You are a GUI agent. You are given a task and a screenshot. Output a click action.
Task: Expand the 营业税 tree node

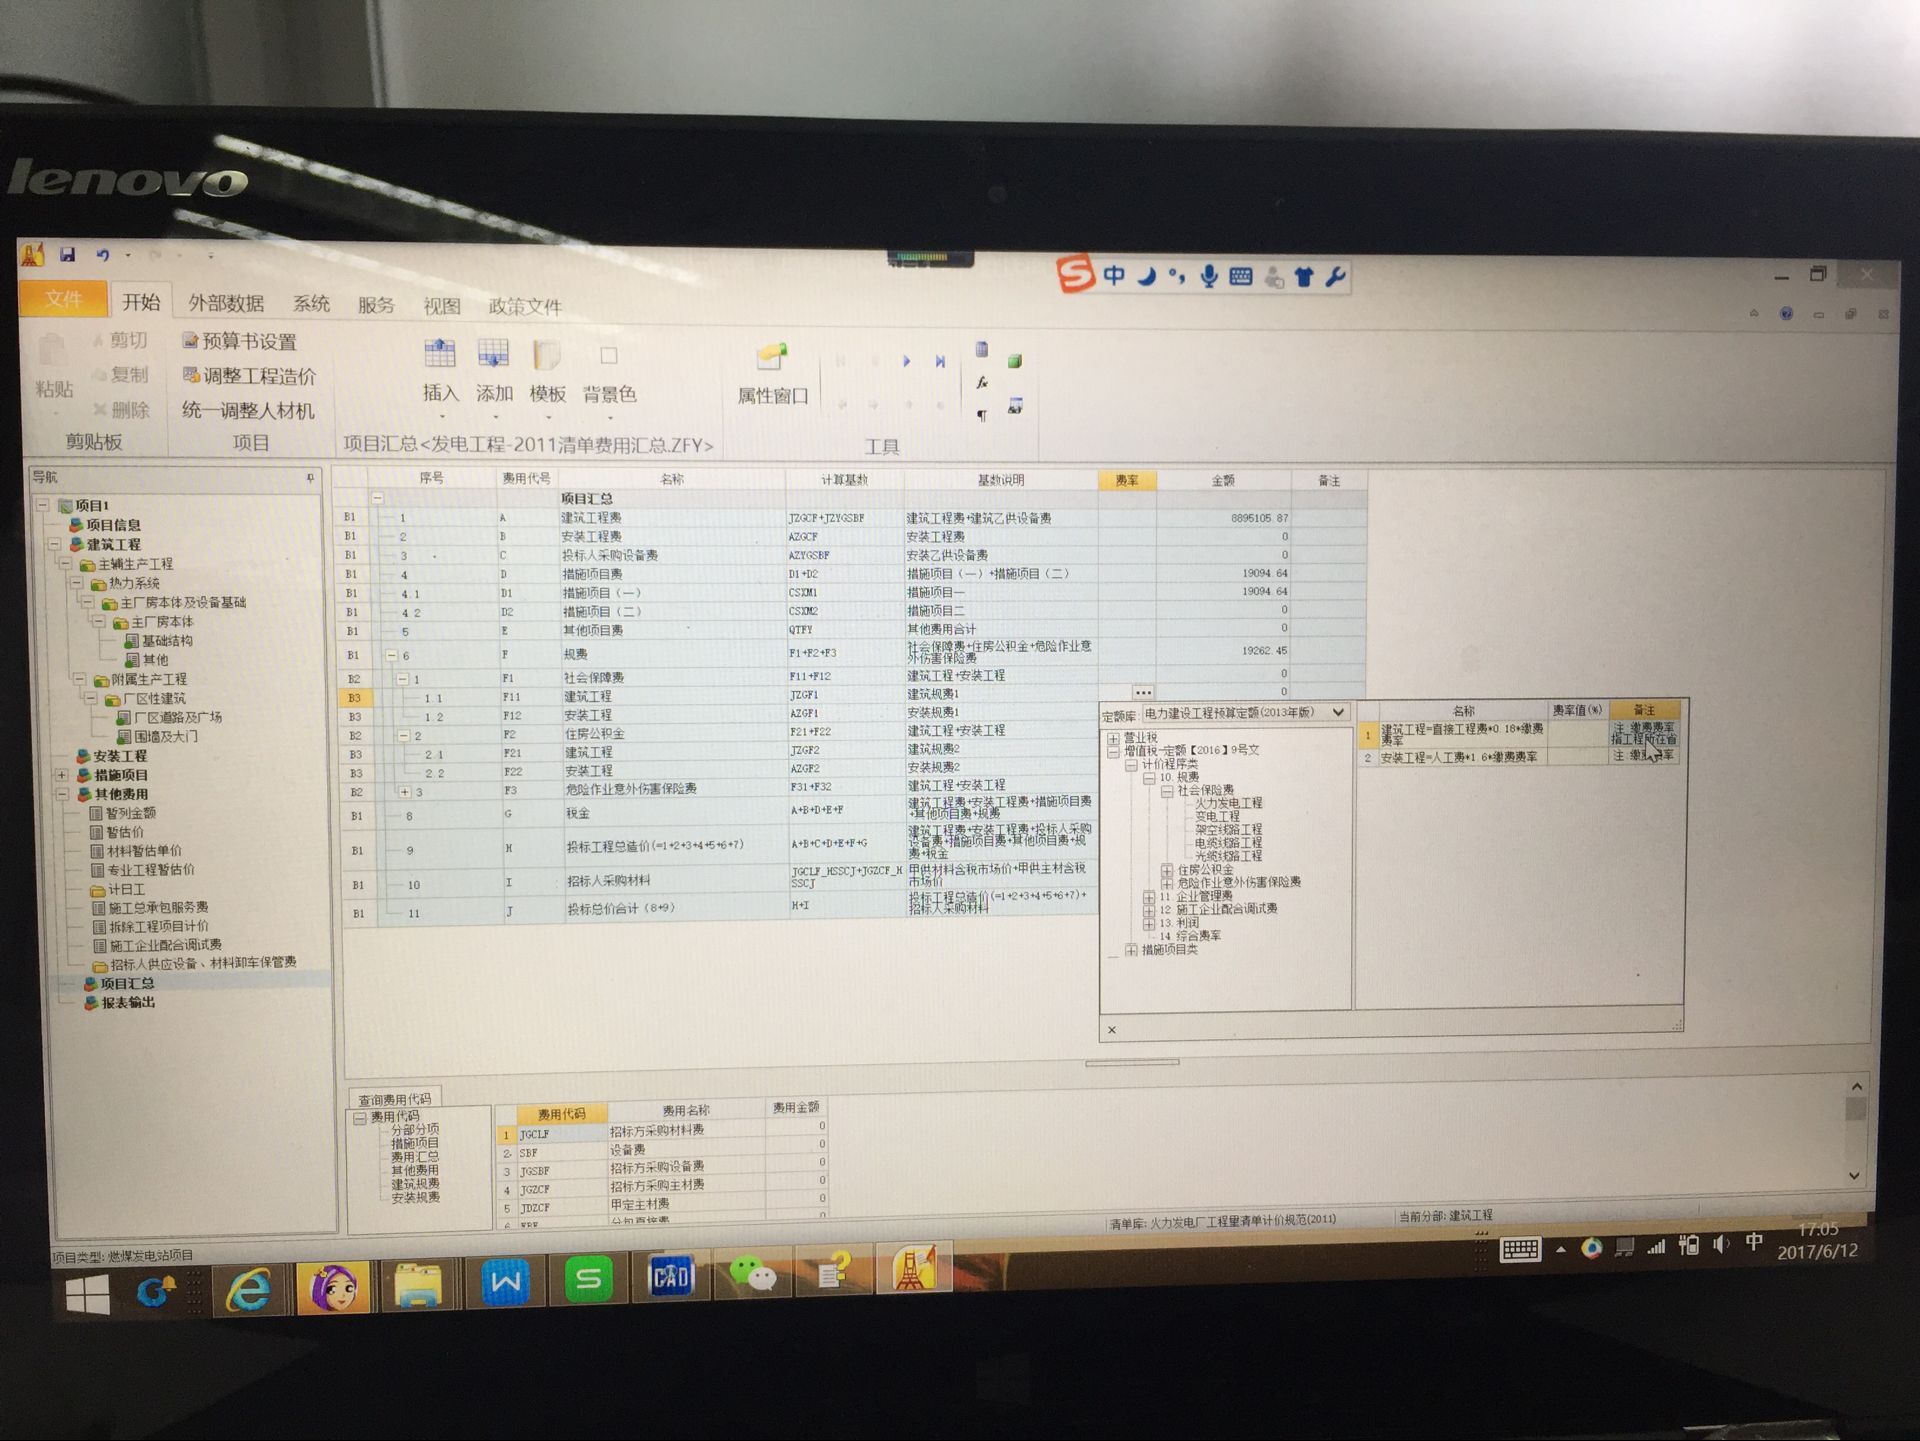click(1113, 738)
